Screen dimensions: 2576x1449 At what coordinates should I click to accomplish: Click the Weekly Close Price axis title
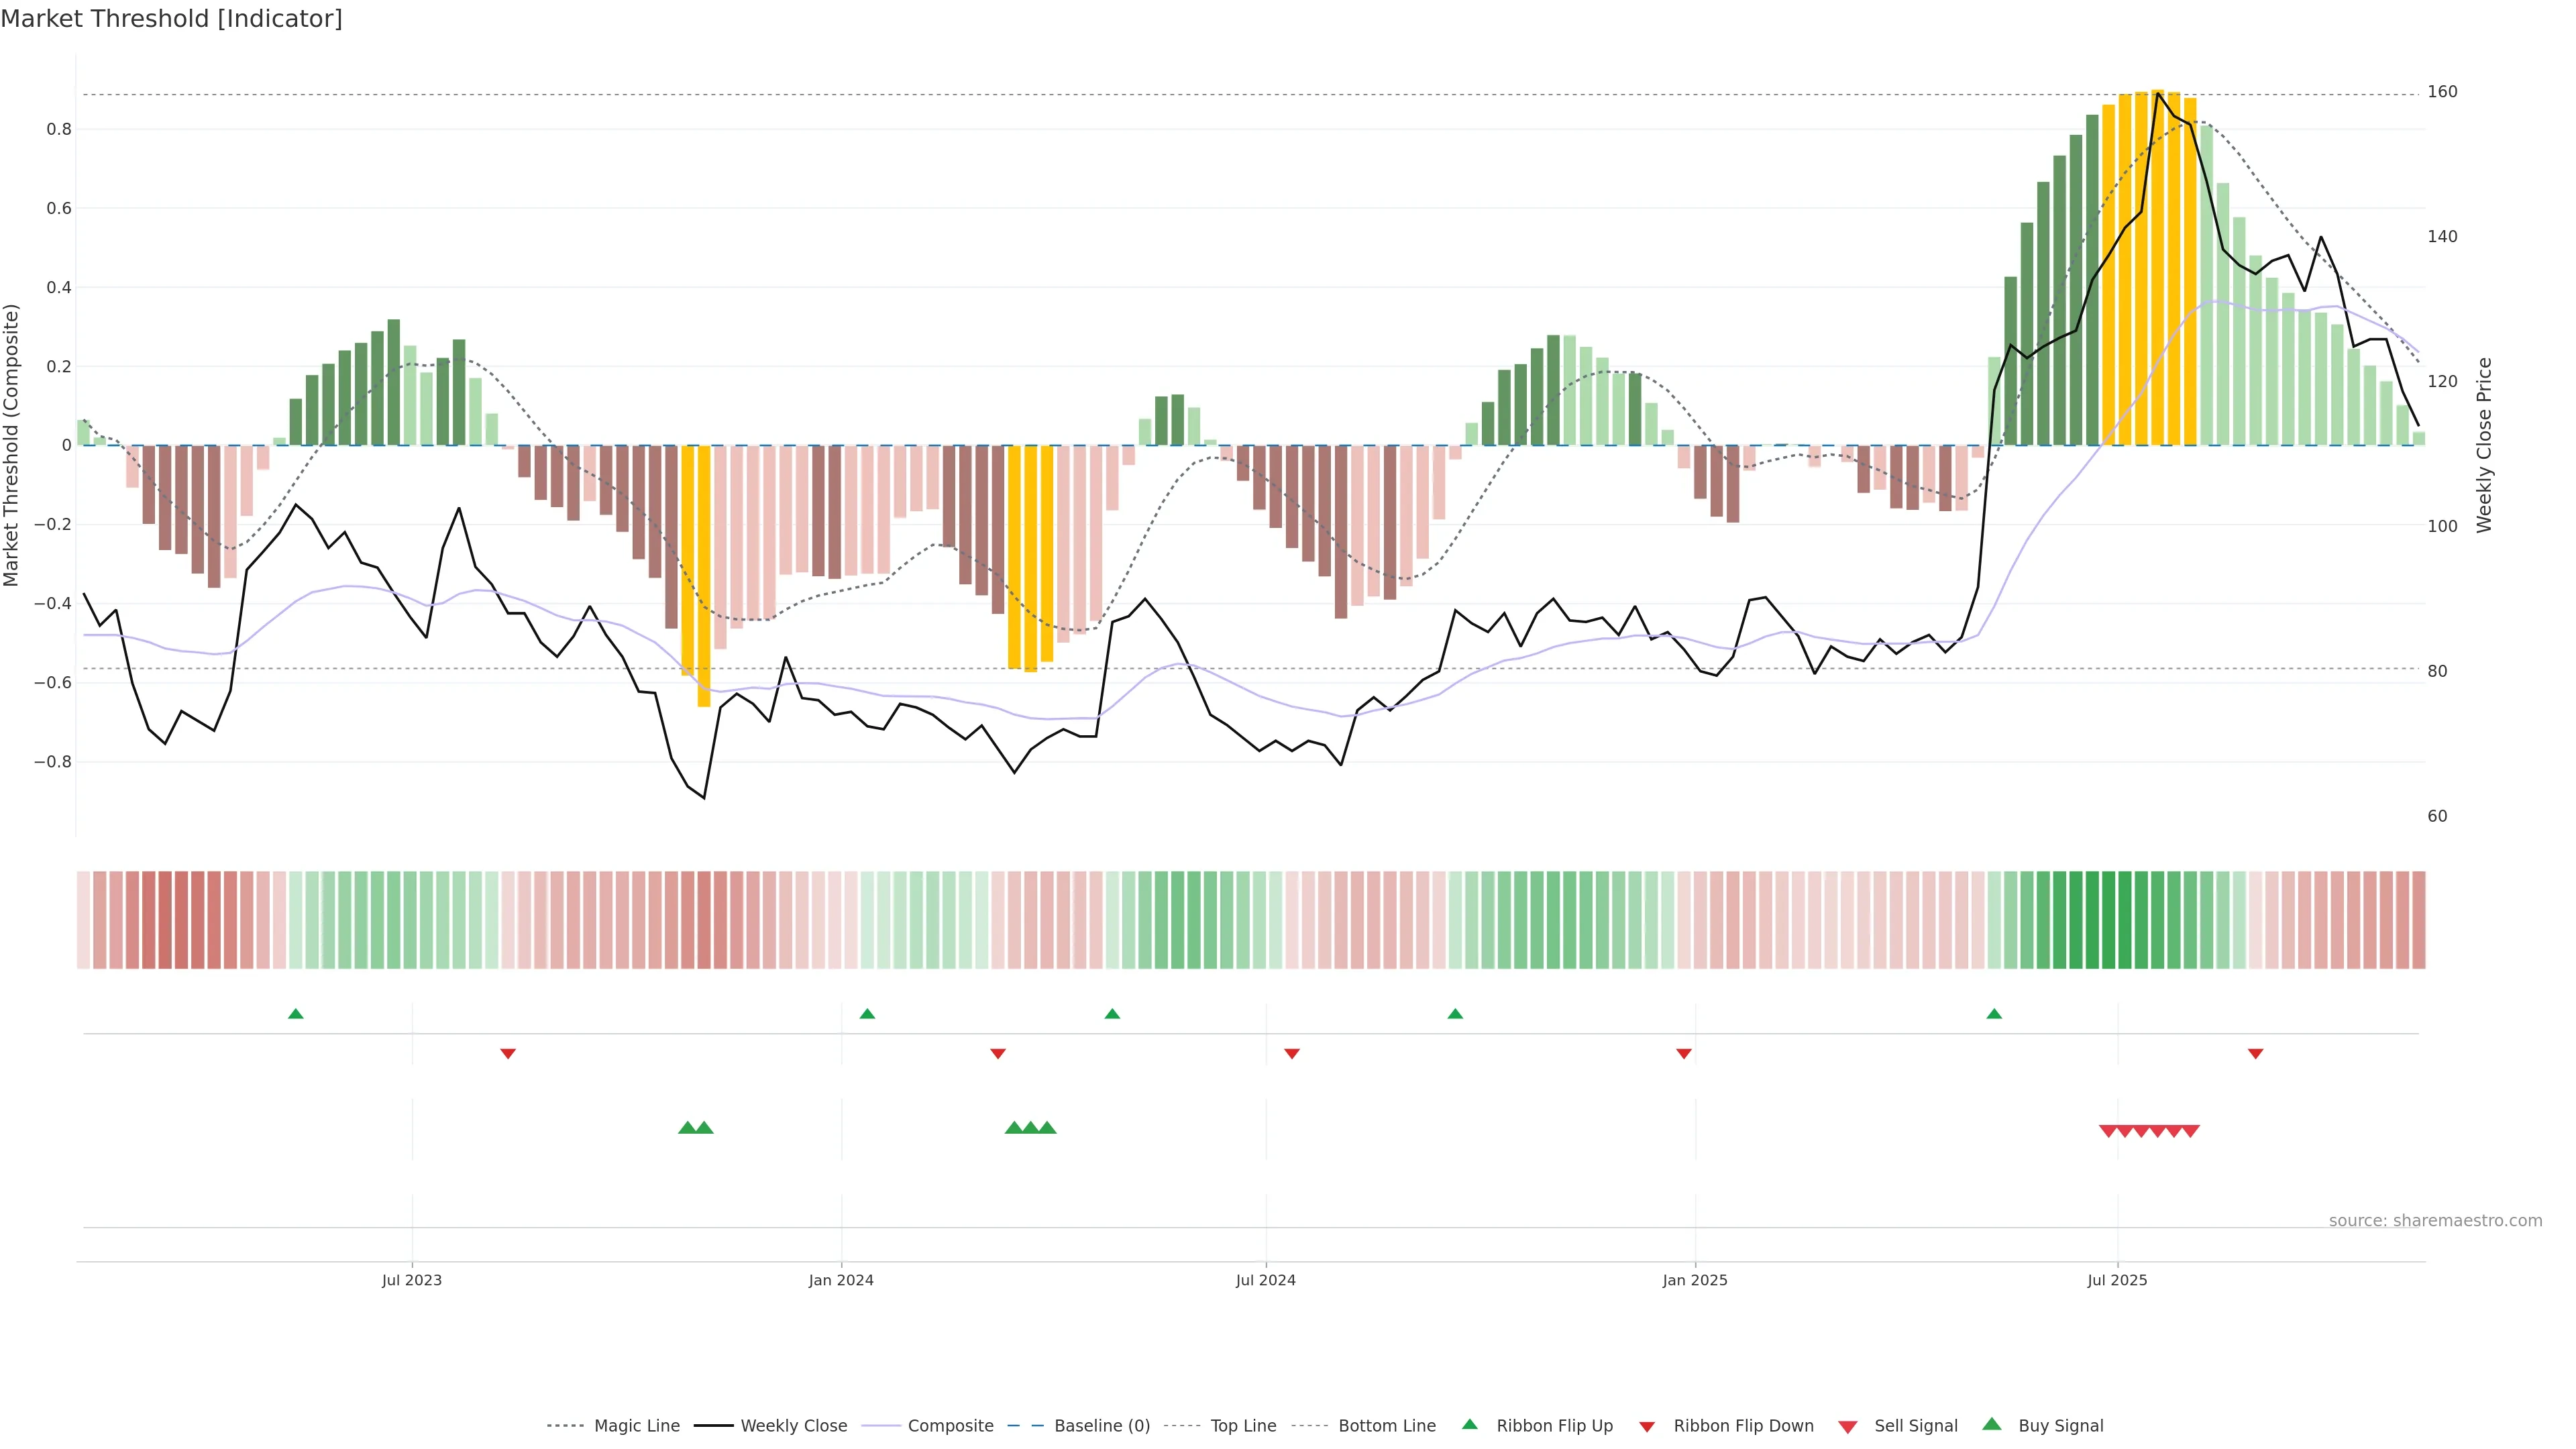pos(2485,445)
